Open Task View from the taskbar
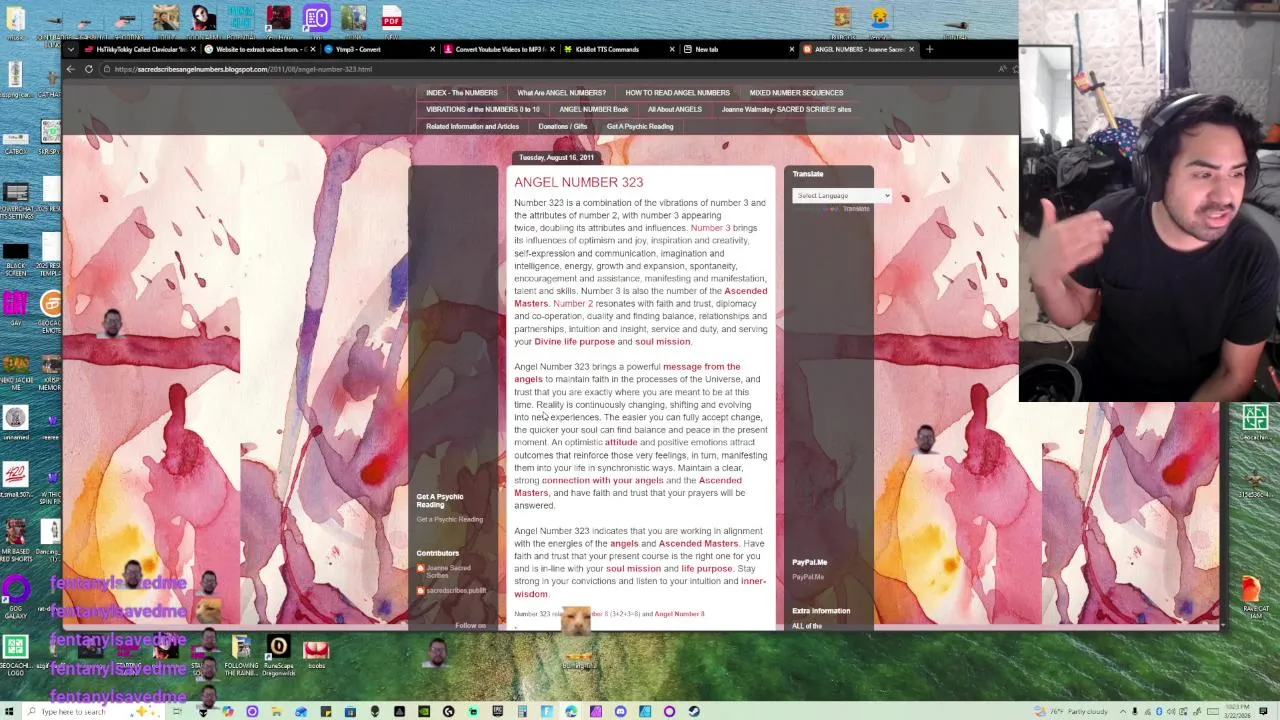This screenshot has height=720, width=1280. (177, 711)
